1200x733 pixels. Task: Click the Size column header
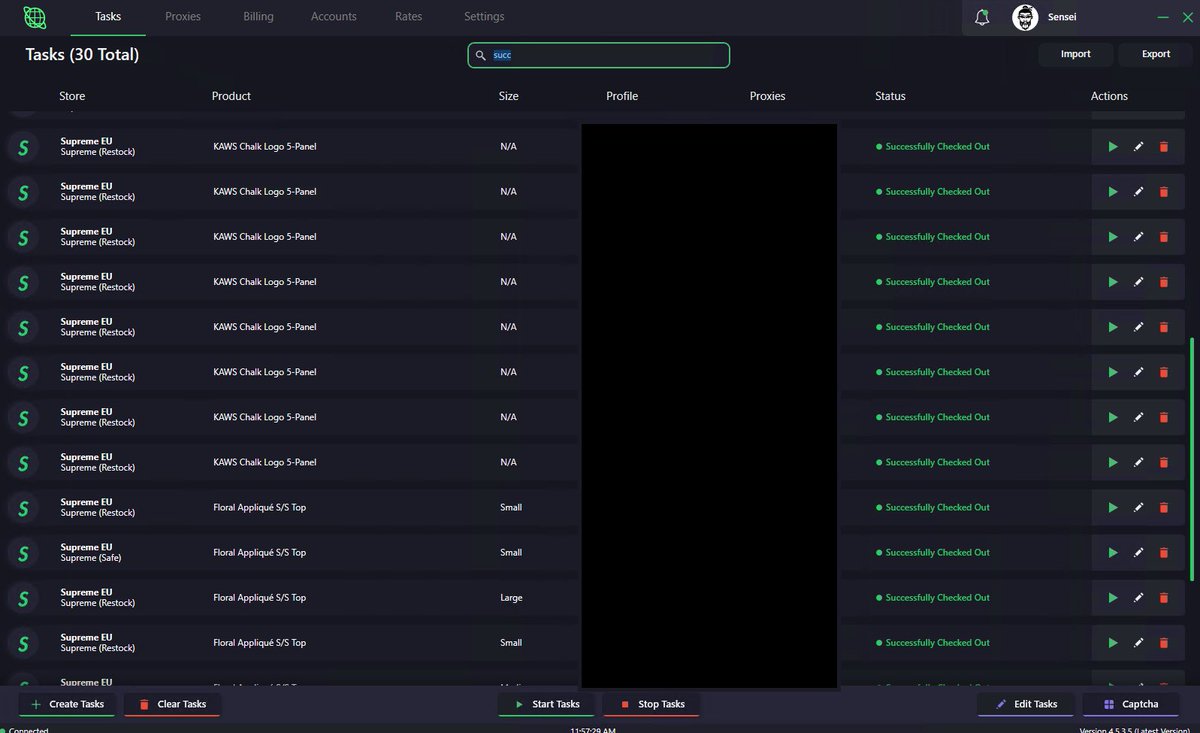509,96
